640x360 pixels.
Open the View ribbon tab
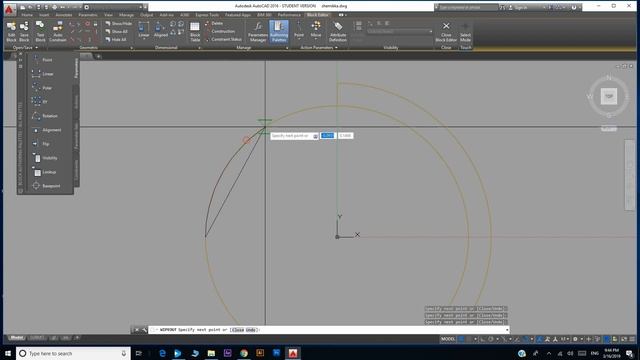pos(108,15)
